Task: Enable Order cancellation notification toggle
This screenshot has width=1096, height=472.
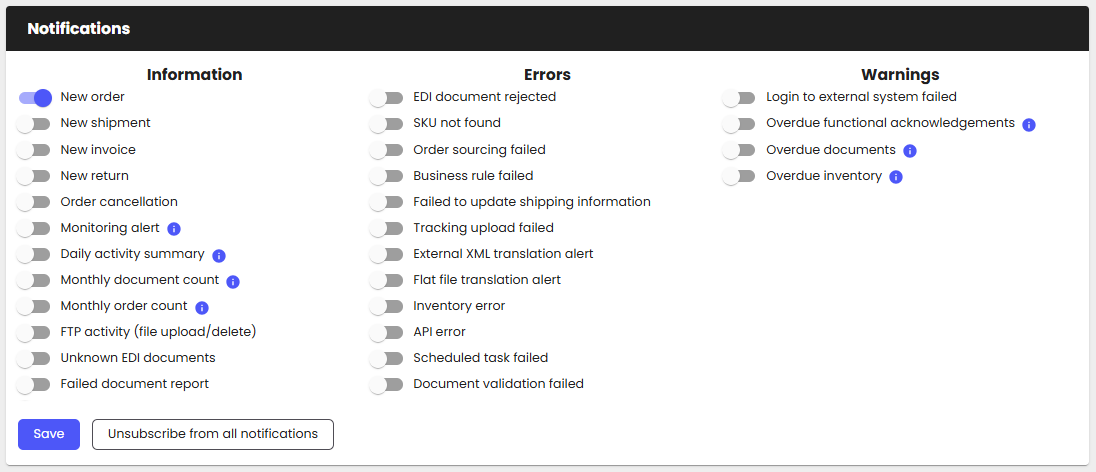Action: pyautogui.click(x=34, y=202)
